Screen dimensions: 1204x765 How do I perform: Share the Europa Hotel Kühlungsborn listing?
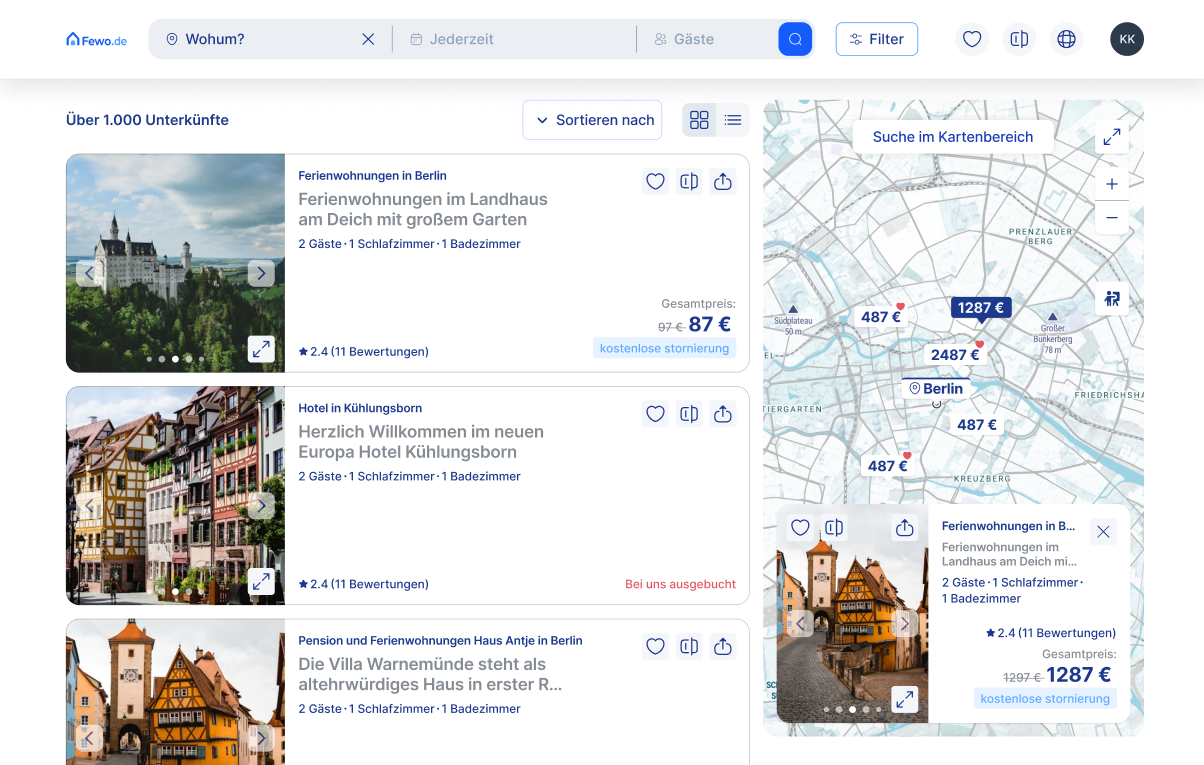coord(723,413)
